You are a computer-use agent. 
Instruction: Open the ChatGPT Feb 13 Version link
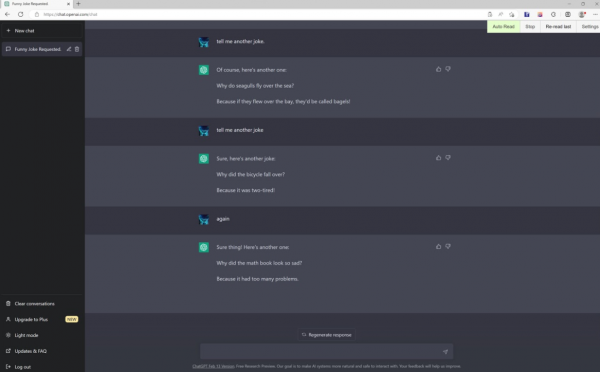213,366
